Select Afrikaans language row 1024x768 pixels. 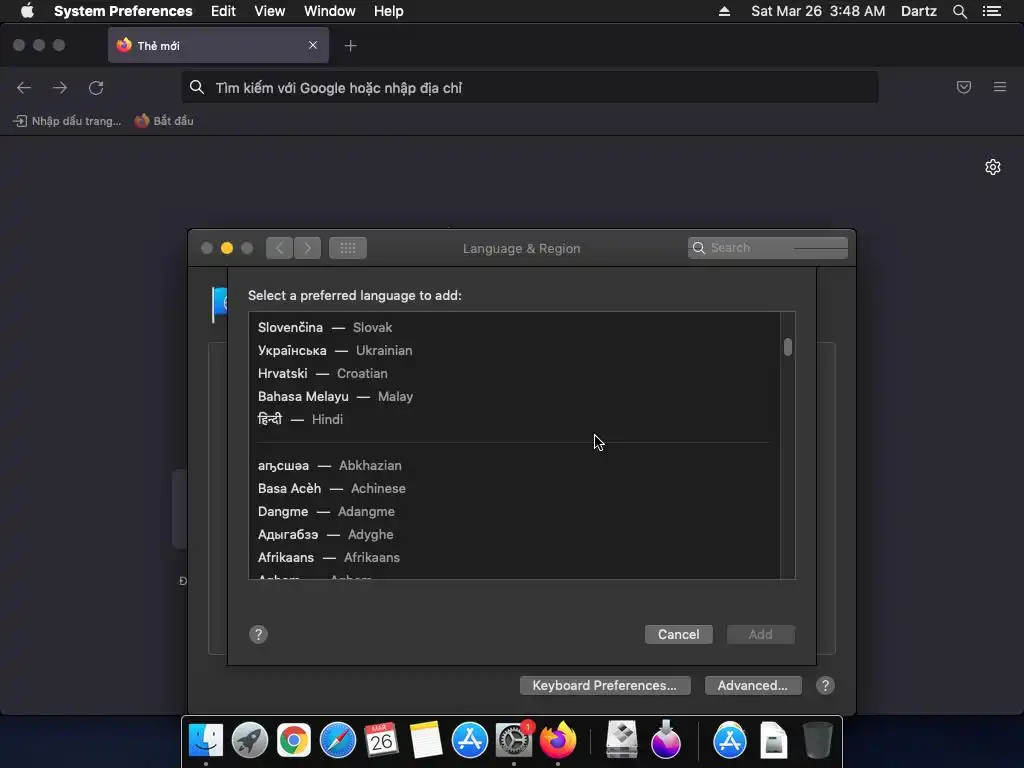click(514, 557)
